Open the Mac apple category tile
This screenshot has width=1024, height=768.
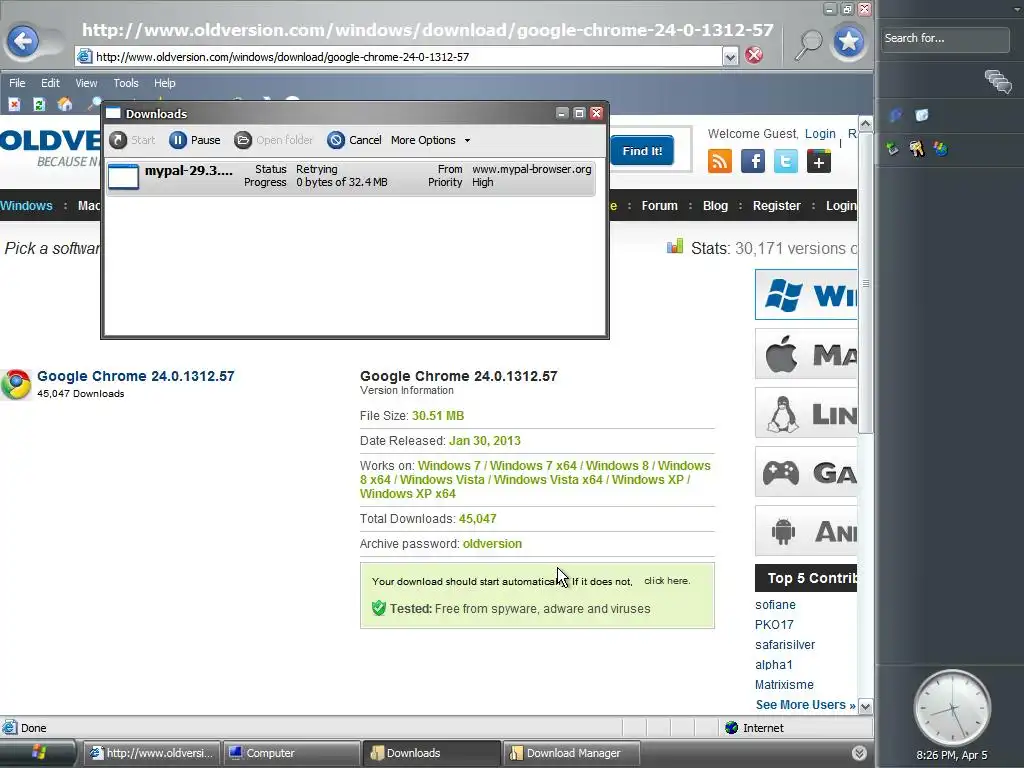806,353
